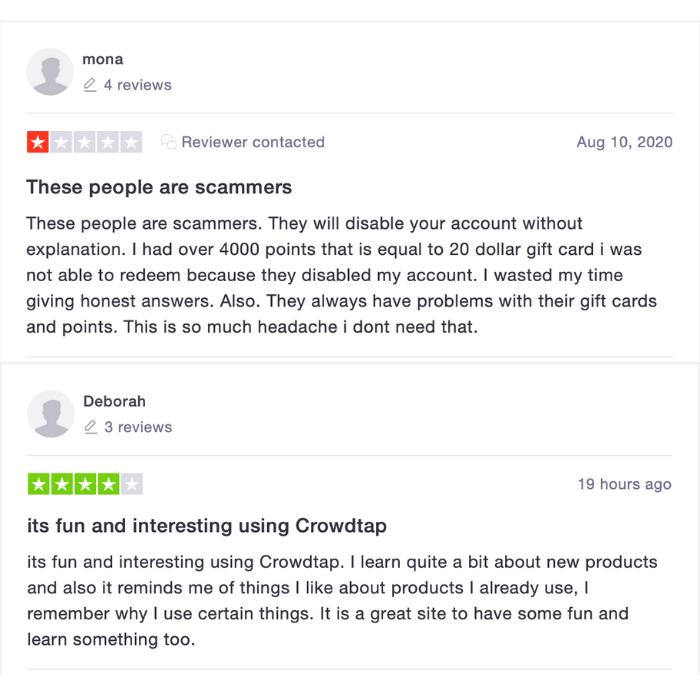Open reviewer name Deborah
The height and width of the screenshot is (700, 700).
[x=114, y=401]
